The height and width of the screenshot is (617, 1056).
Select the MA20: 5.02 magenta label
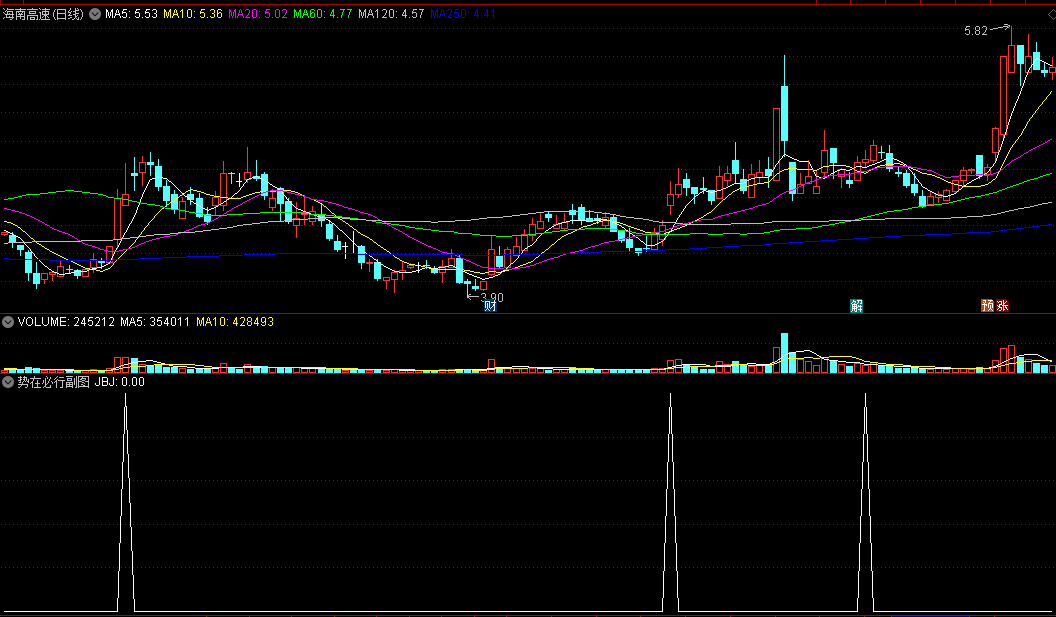click(x=258, y=13)
